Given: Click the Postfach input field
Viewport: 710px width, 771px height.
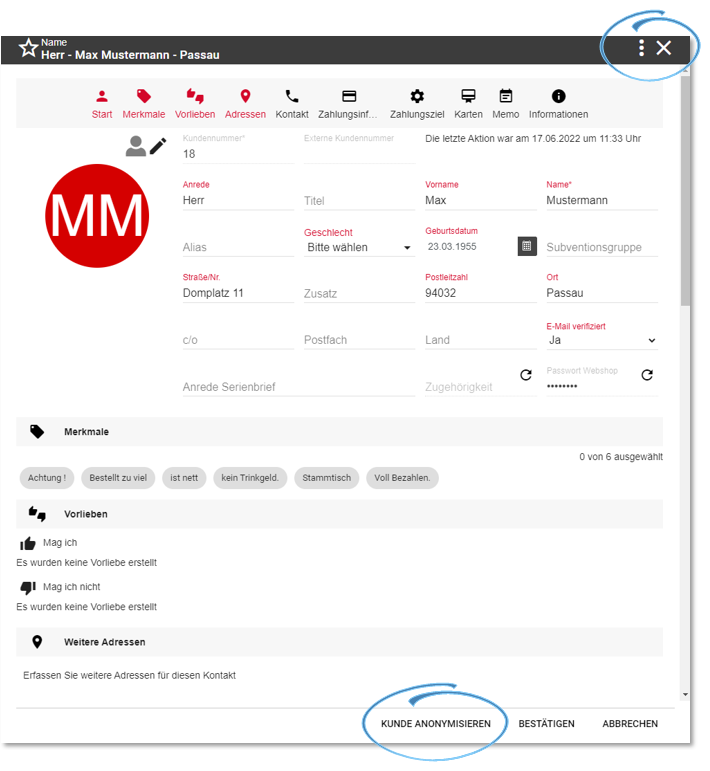Looking at the screenshot, I should click(359, 340).
